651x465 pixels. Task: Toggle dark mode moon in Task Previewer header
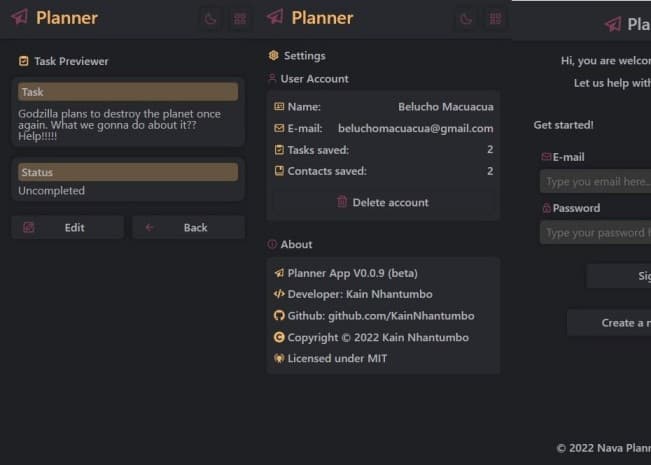click(x=210, y=19)
